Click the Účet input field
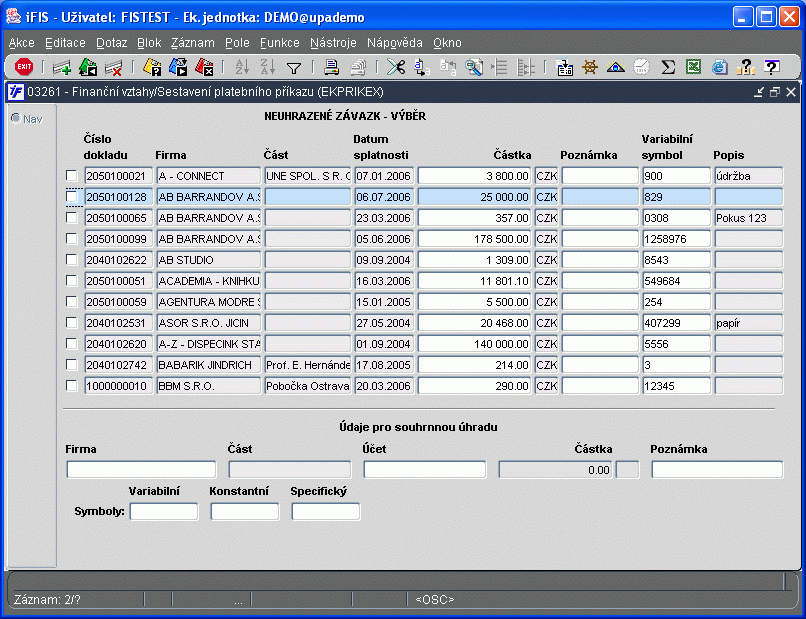 425,469
